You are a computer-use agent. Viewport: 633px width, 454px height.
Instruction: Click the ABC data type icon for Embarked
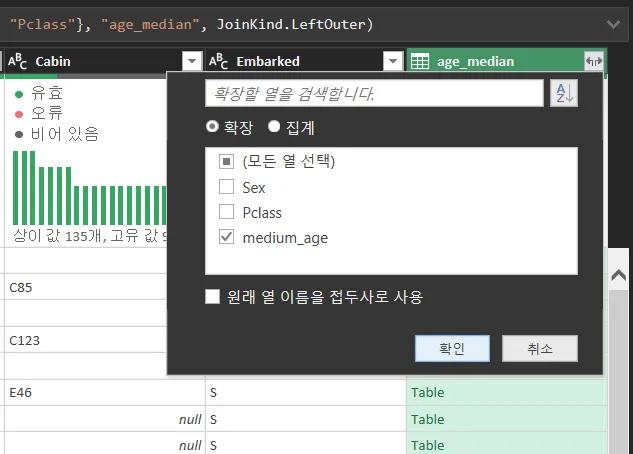218,61
